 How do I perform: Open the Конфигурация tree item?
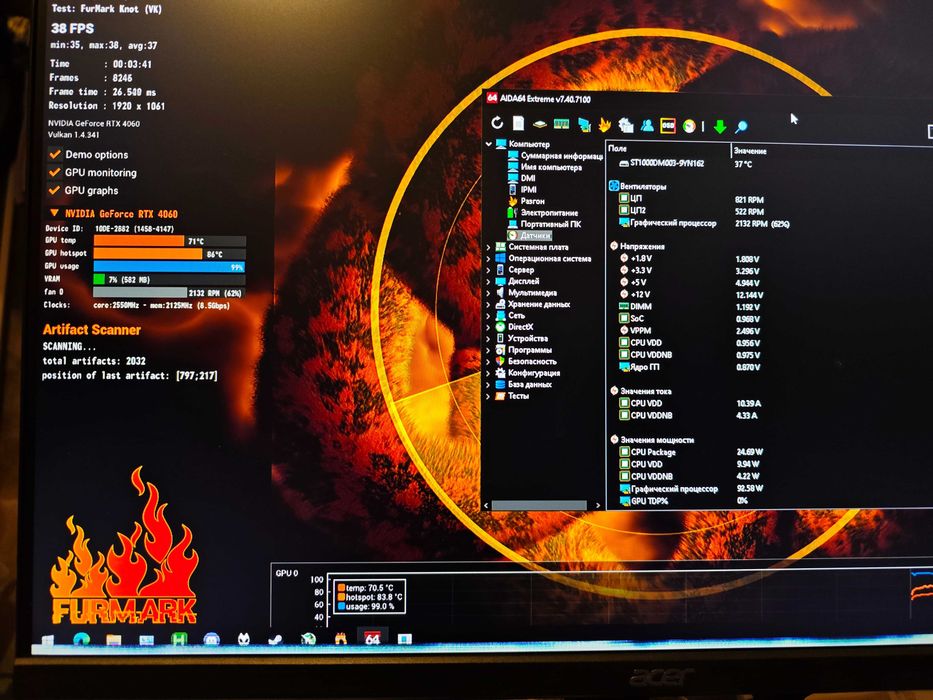tap(534, 373)
